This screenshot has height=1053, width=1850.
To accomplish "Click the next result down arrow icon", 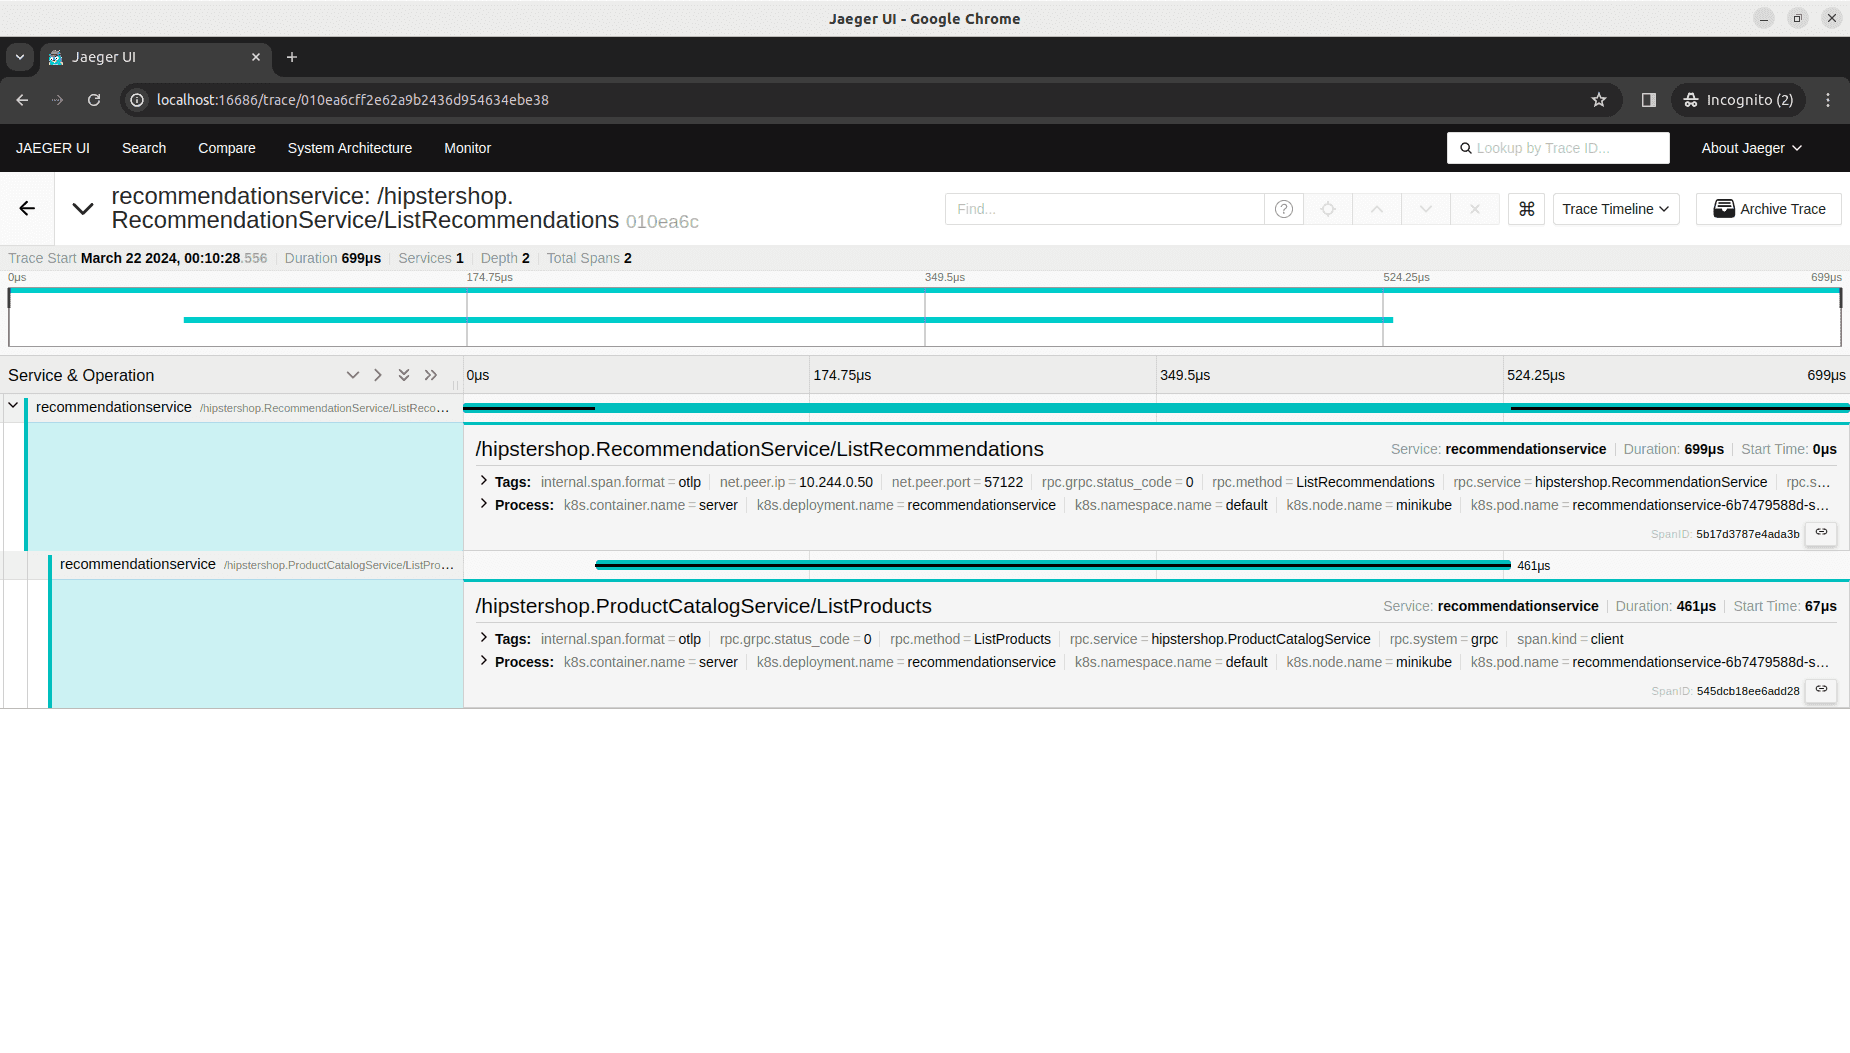I will point(1426,209).
